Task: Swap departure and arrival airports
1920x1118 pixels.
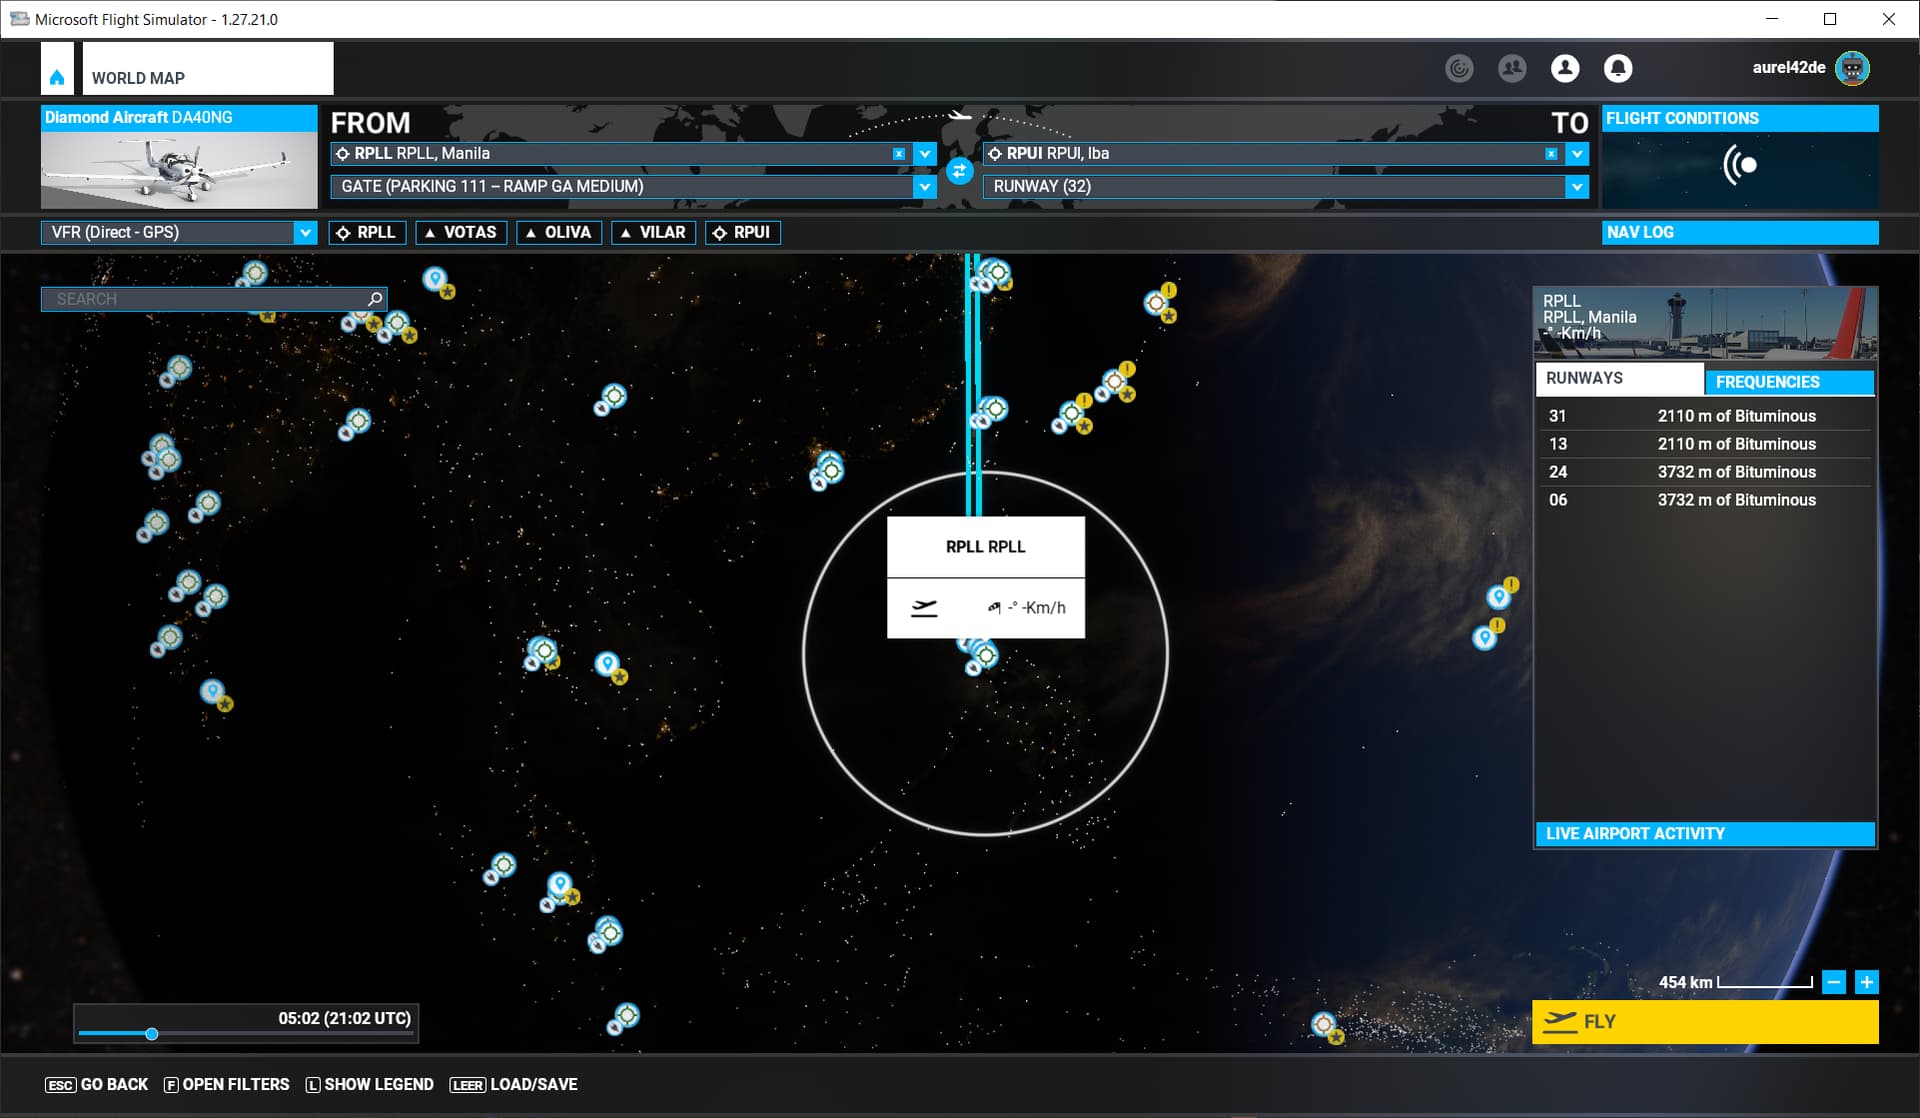Action: (959, 171)
